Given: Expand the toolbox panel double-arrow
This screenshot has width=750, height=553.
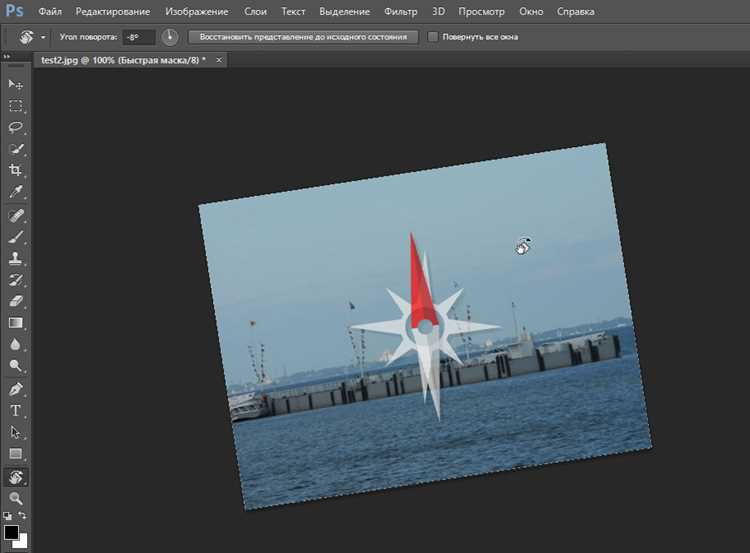Looking at the screenshot, I should [x=7, y=56].
